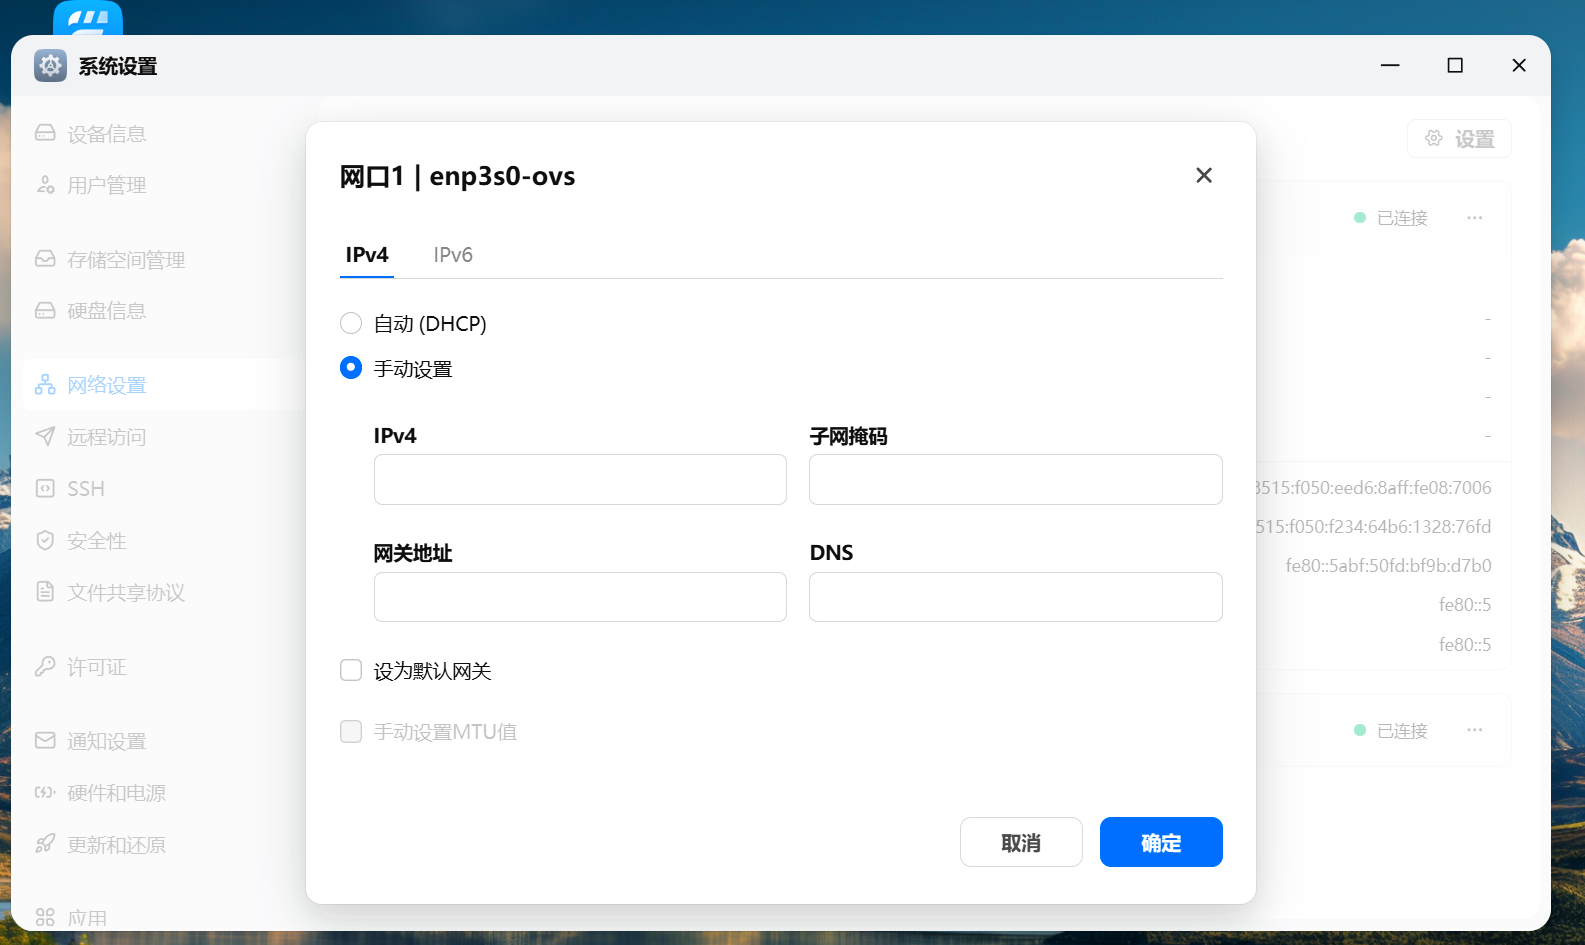Click the gear icon beside 设置
The height and width of the screenshot is (945, 1585).
pyautogui.click(x=1434, y=138)
